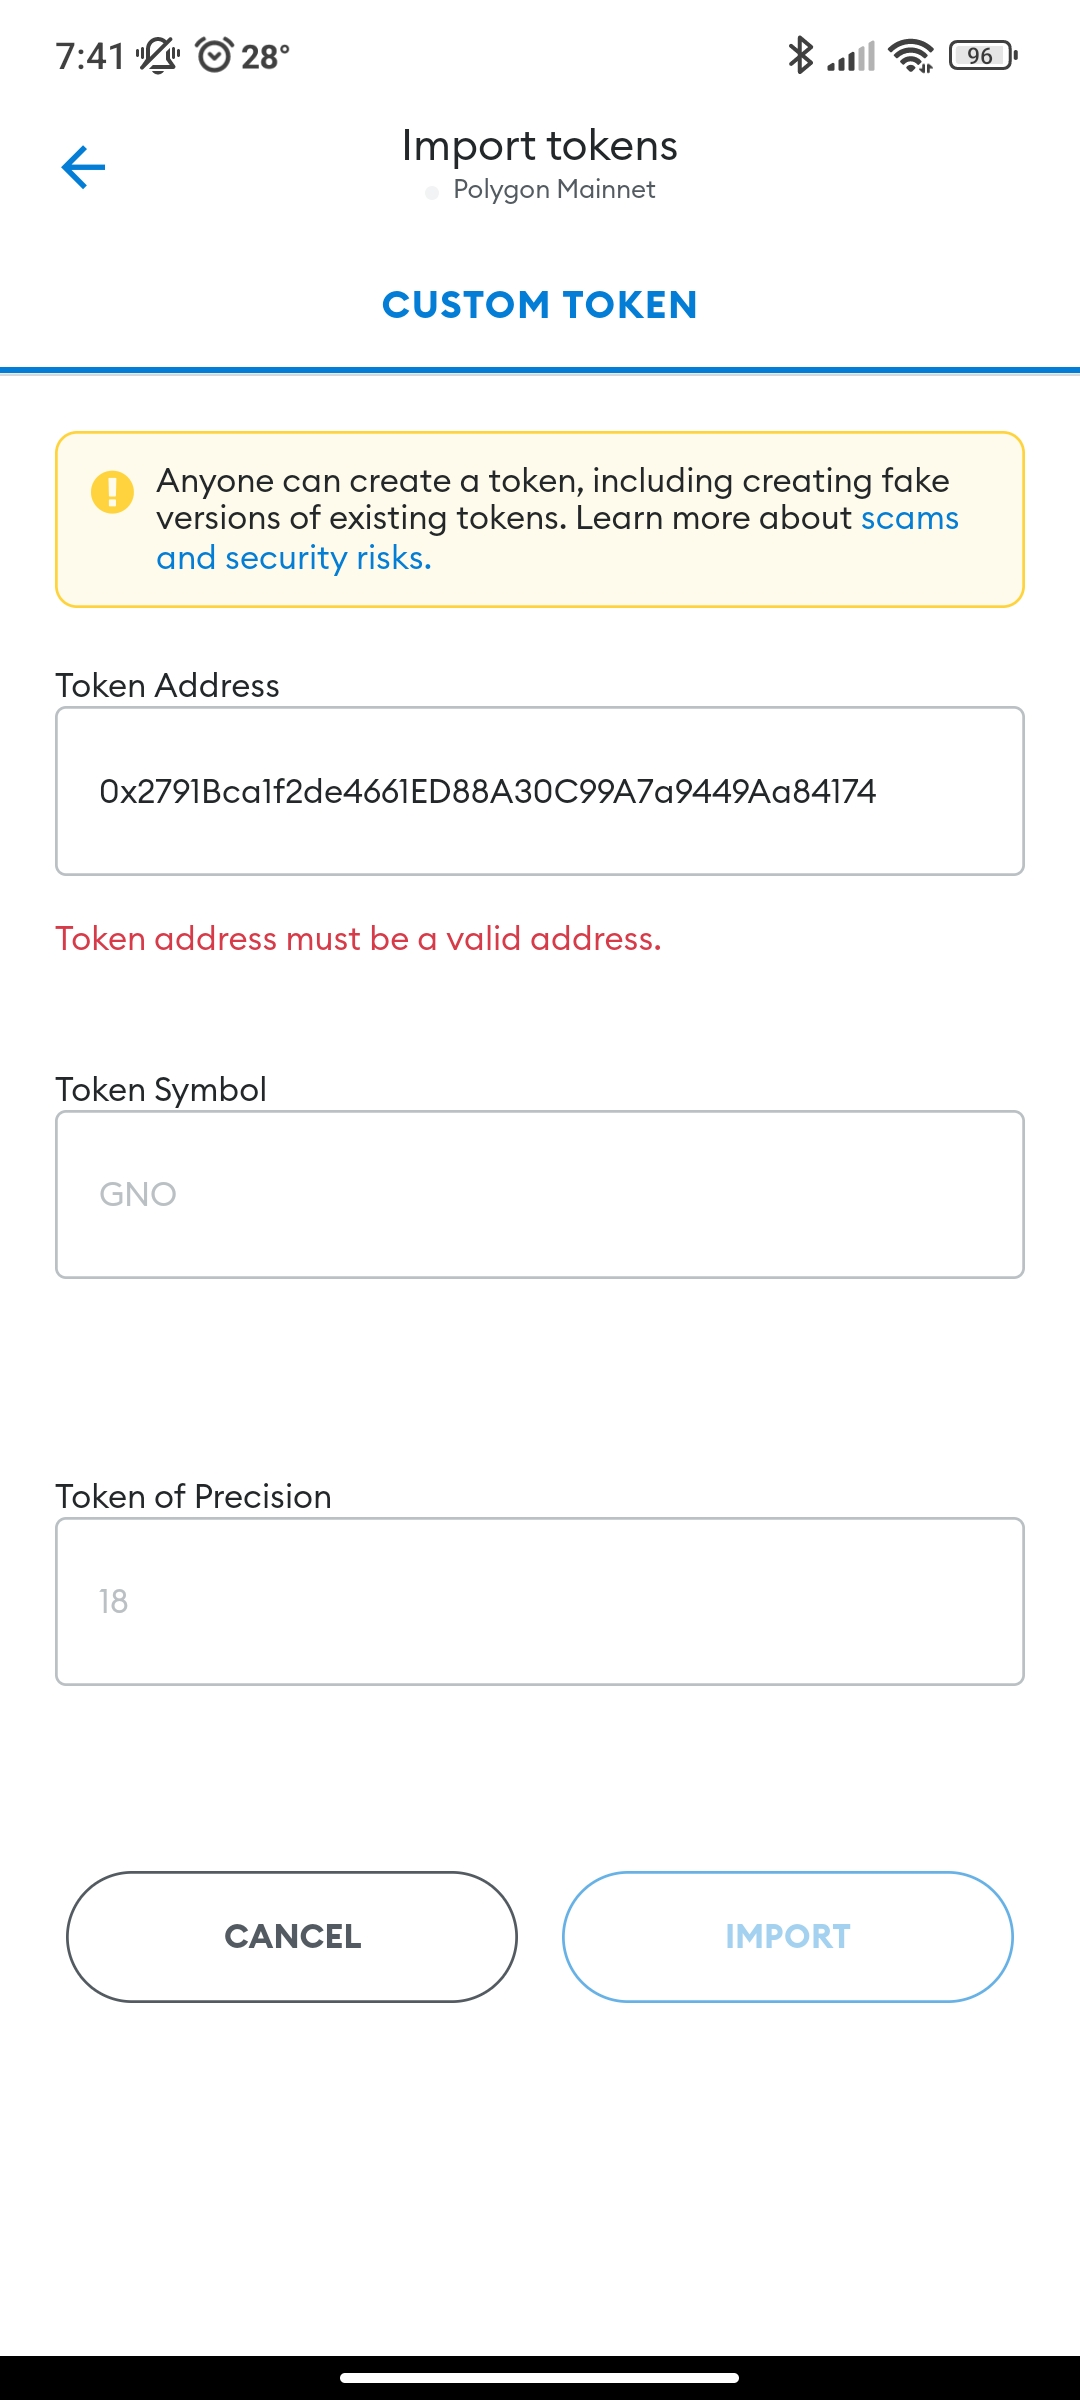The image size is (1080, 2400).
Task: Tap the cellular signal icon
Action: (851, 55)
